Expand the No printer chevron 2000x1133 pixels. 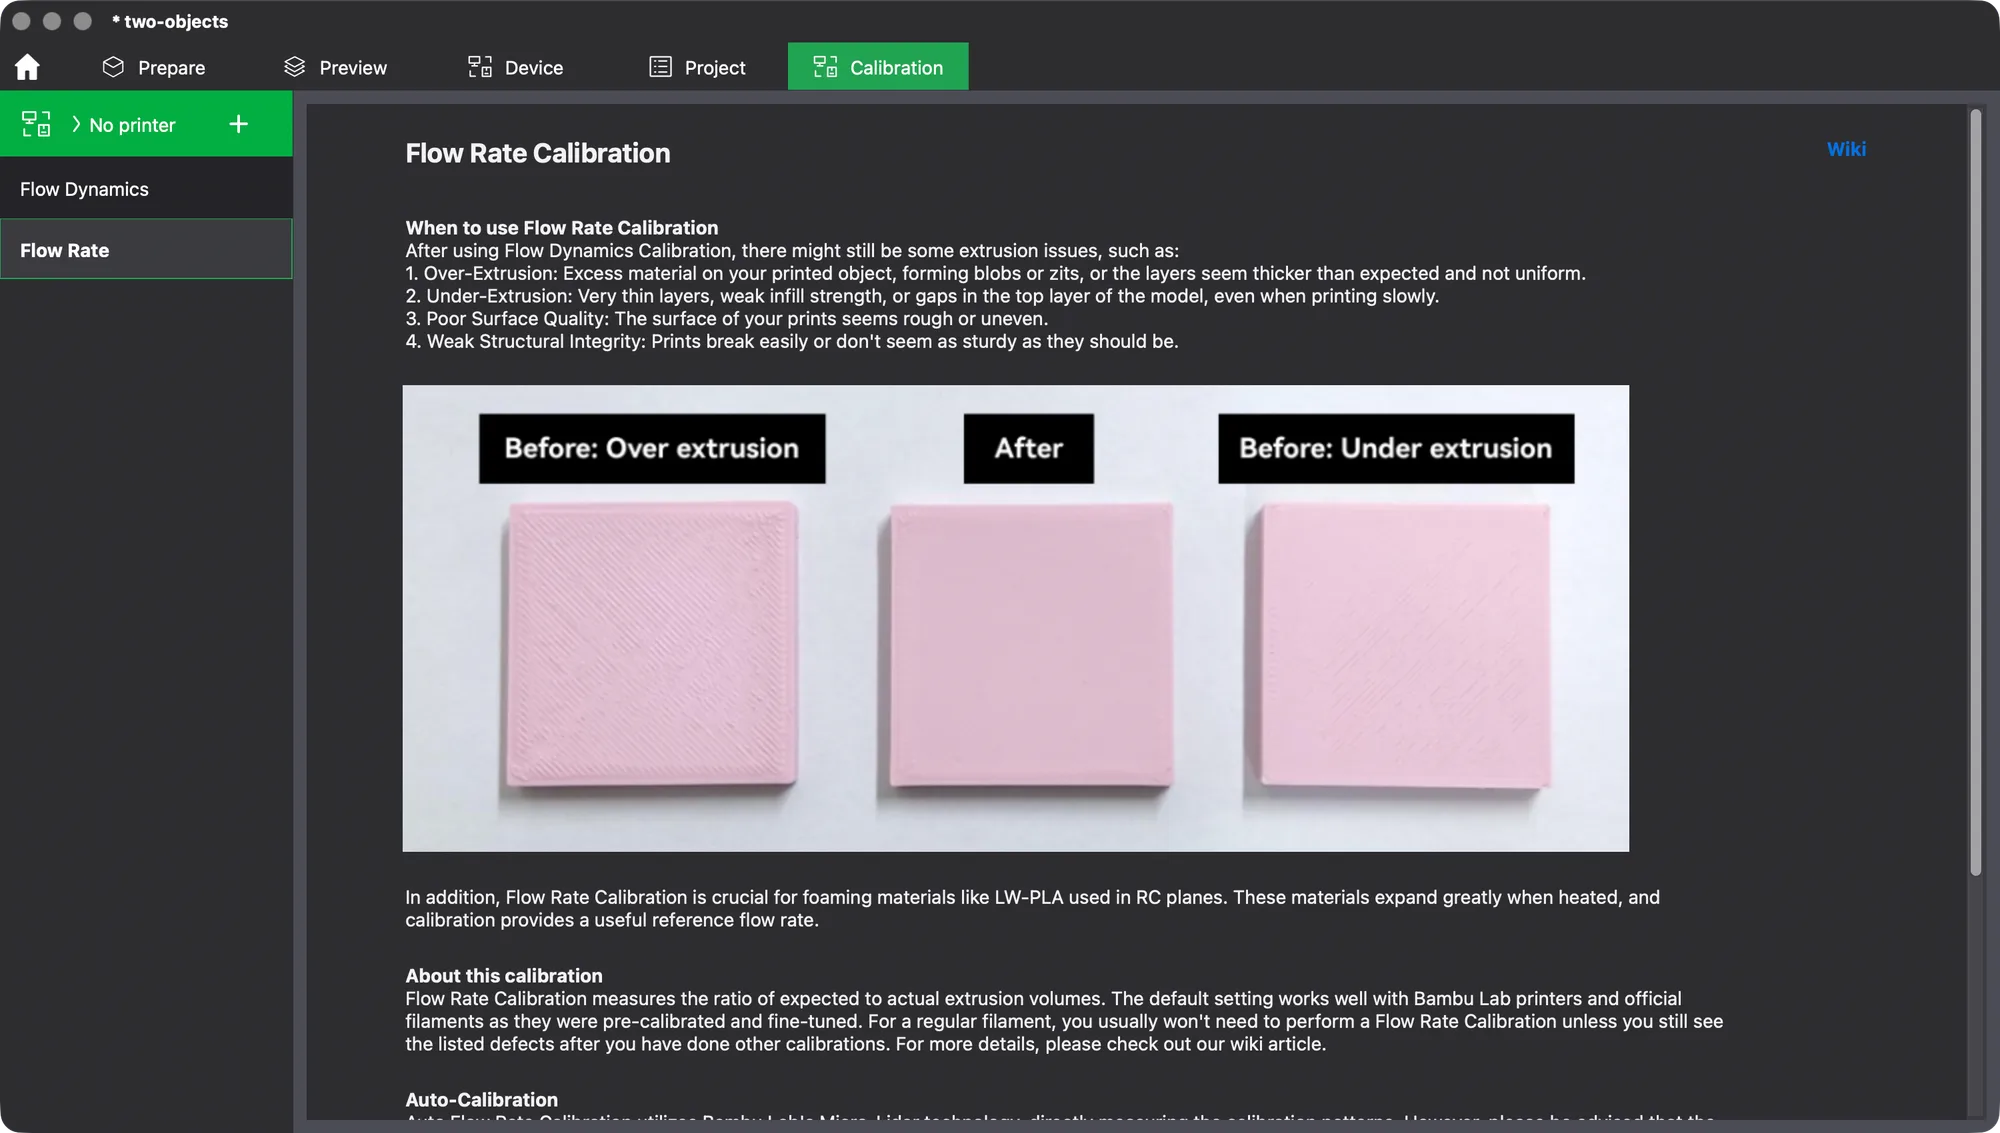pyautogui.click(x=76, y=124)
